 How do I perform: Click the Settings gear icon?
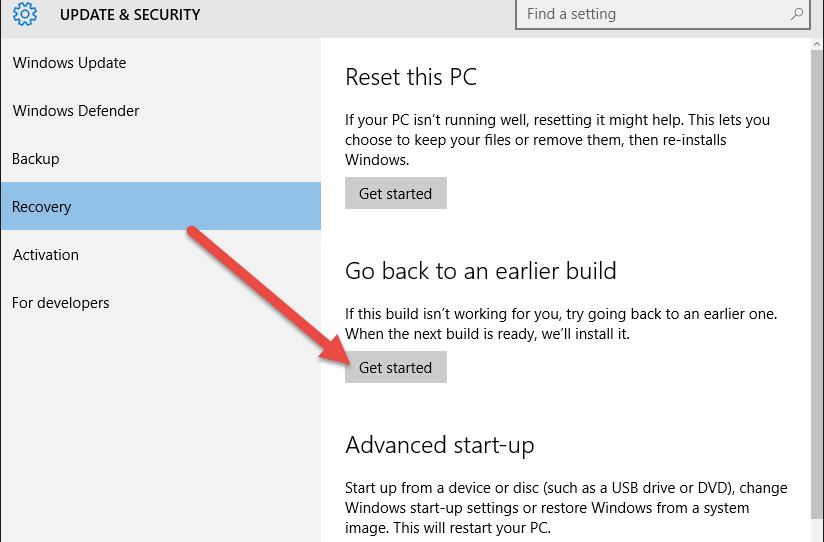tap(25, 14)
